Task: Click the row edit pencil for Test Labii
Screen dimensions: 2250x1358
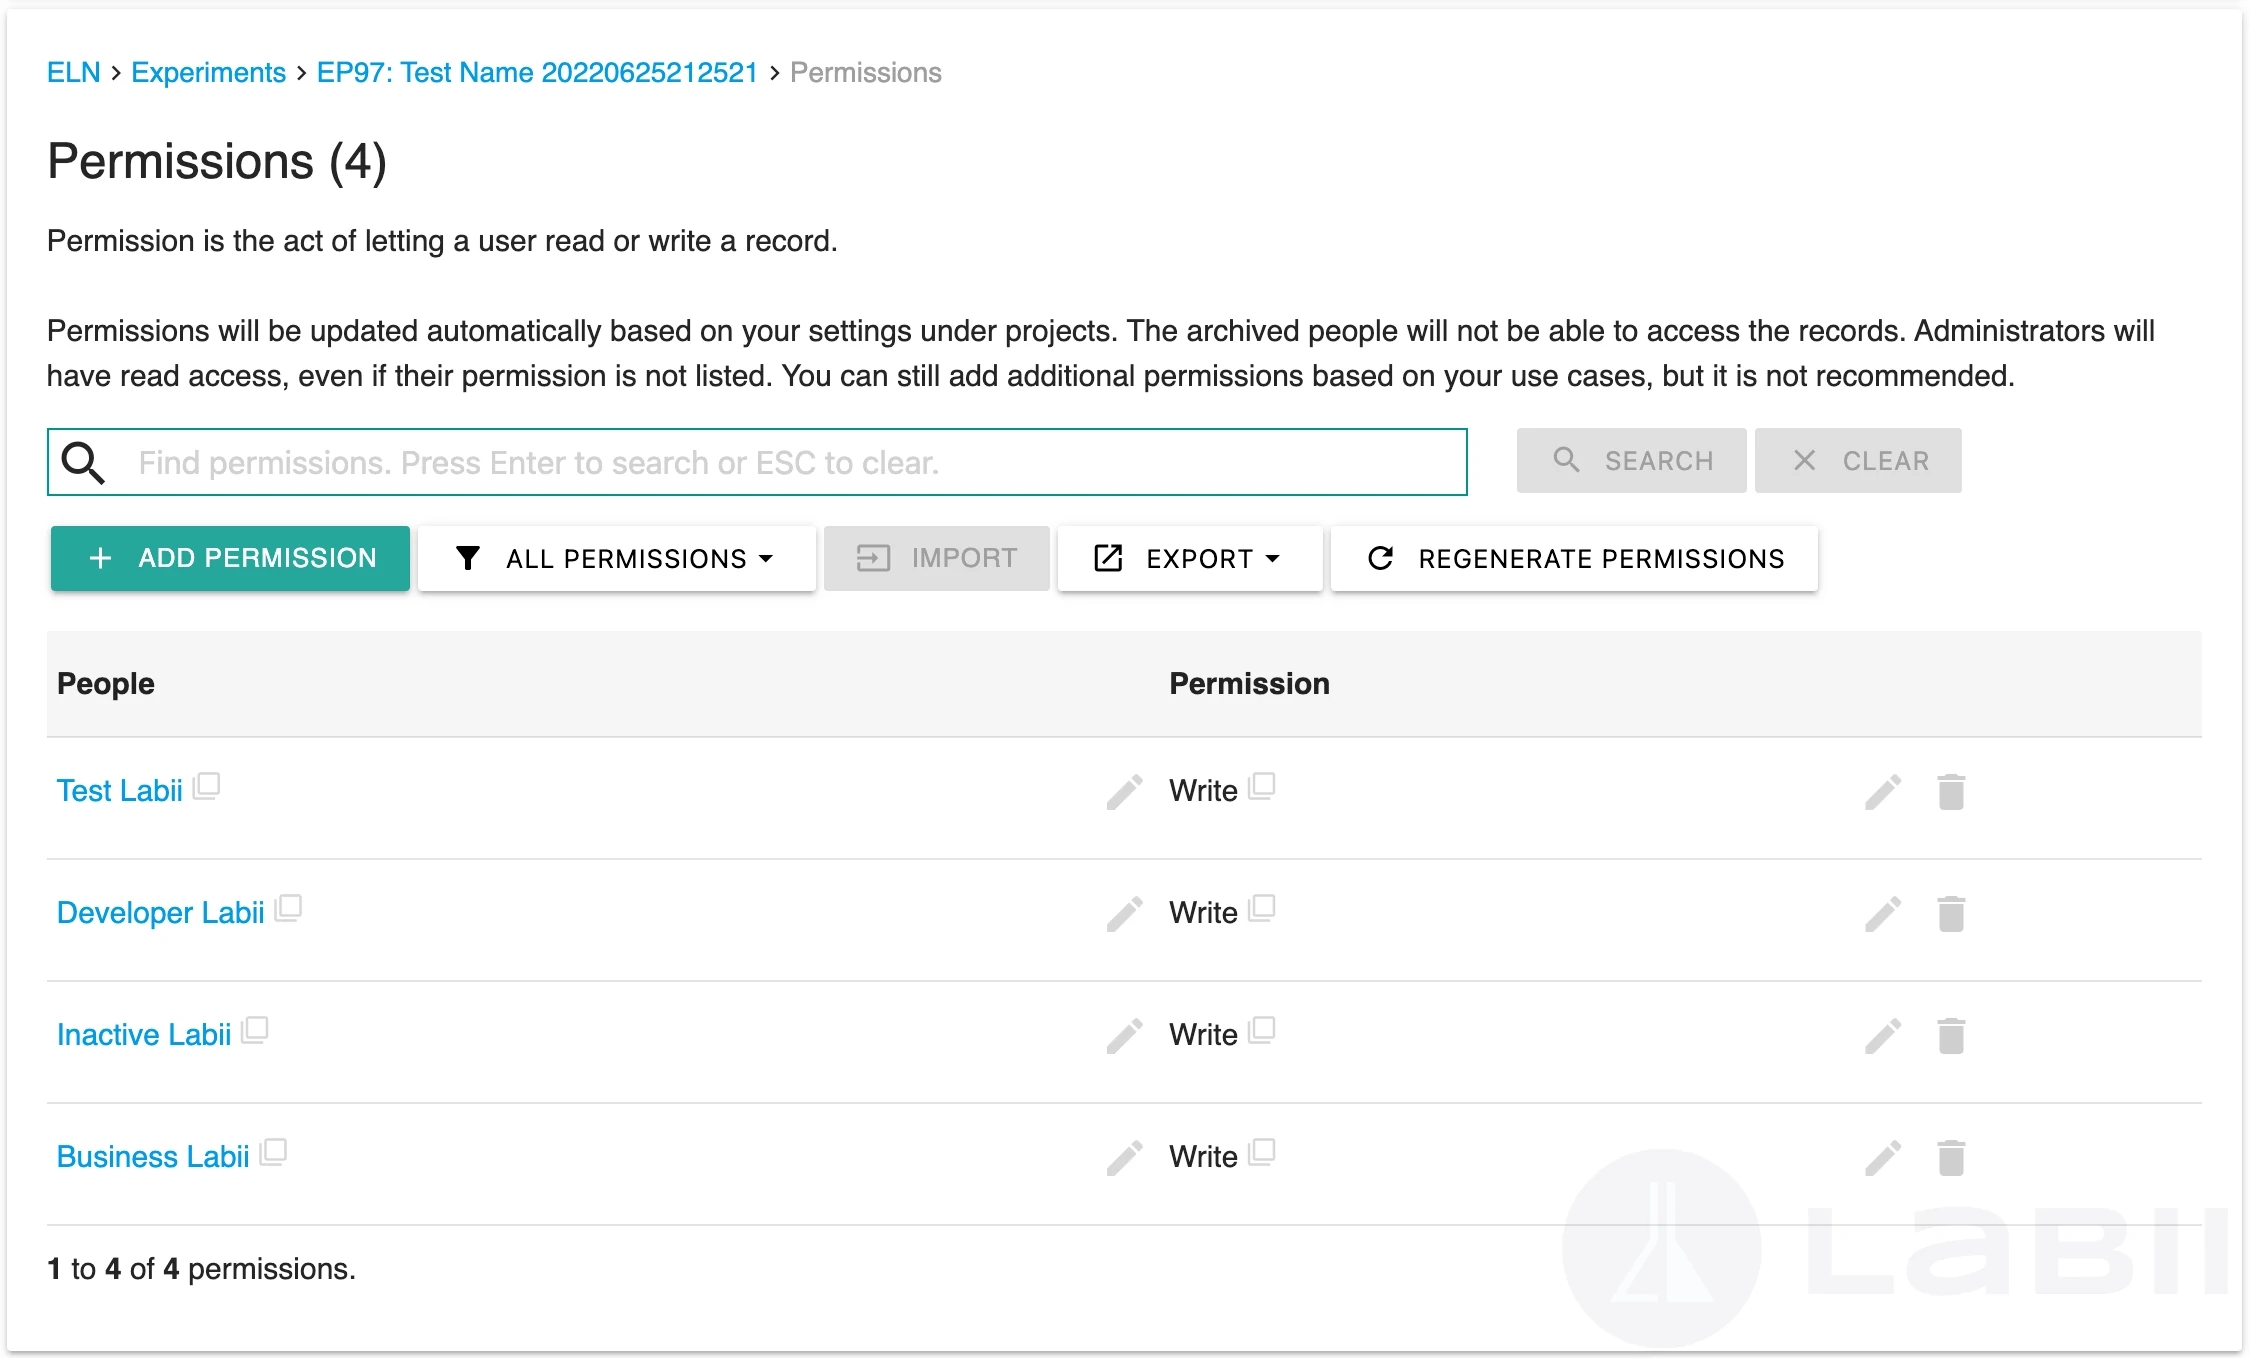Action: click(x=1882, y=792)
